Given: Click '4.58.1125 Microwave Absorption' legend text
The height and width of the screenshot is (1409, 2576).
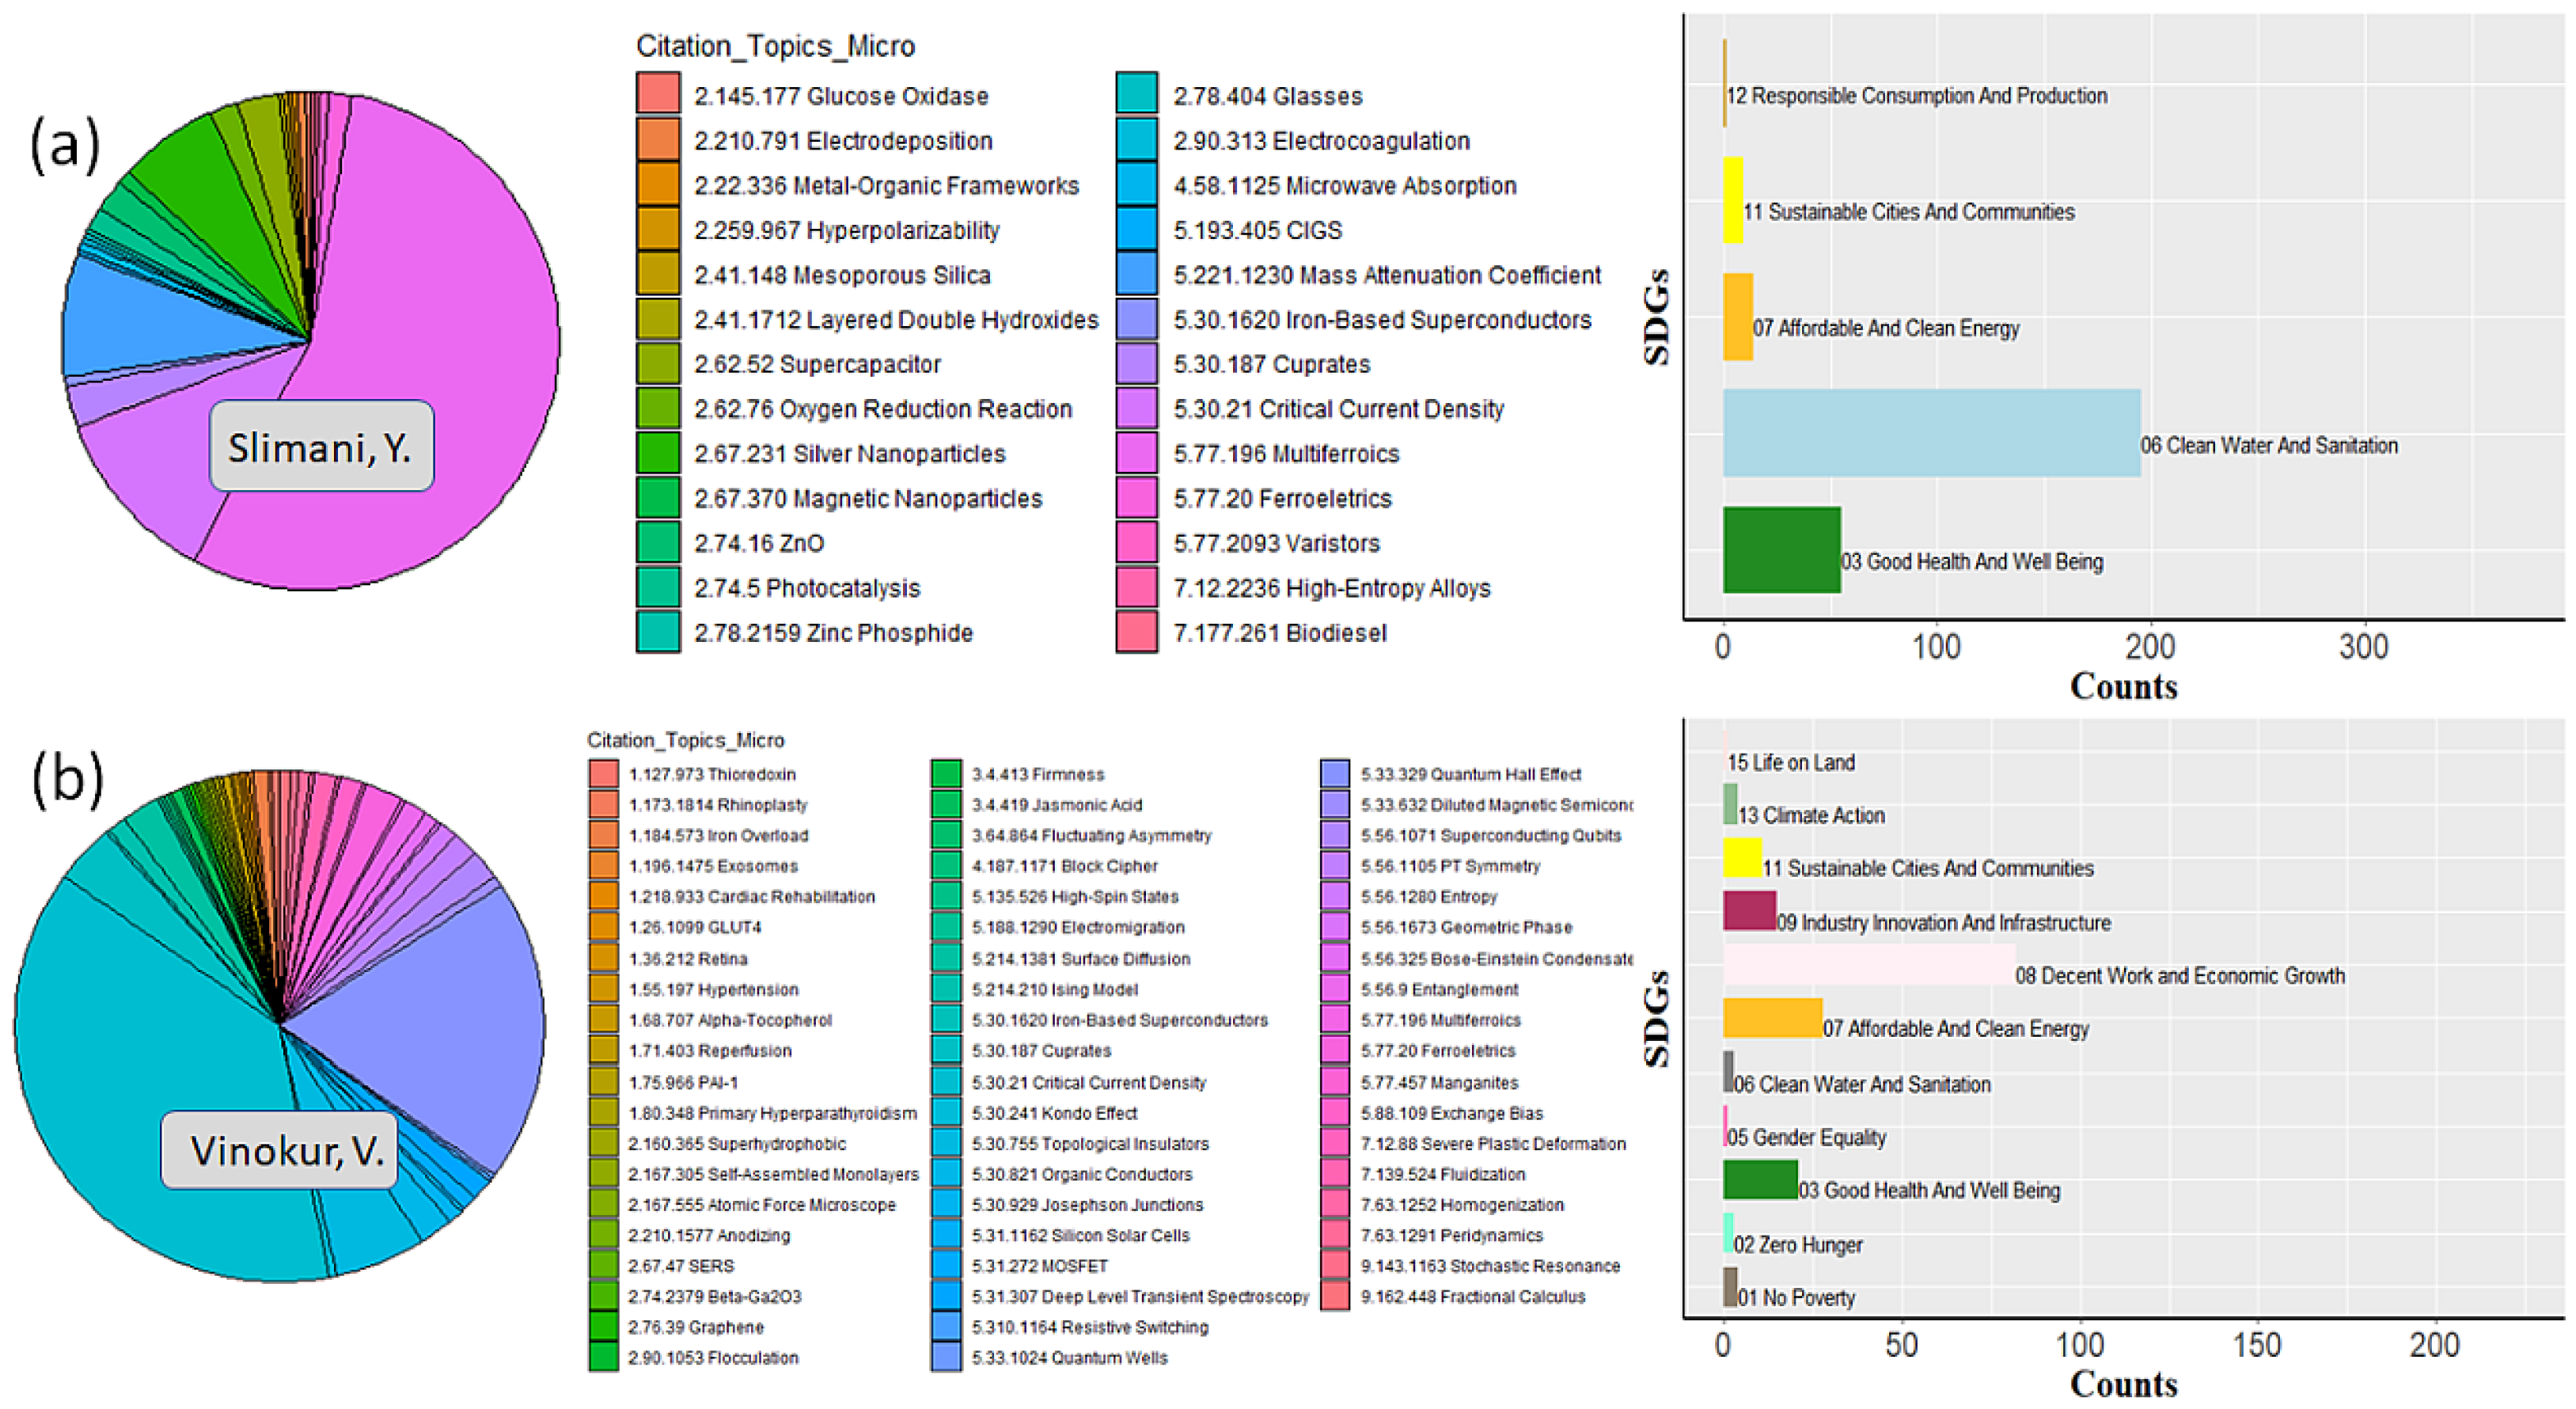Looking at the screenshot, I should (1344, 186).
